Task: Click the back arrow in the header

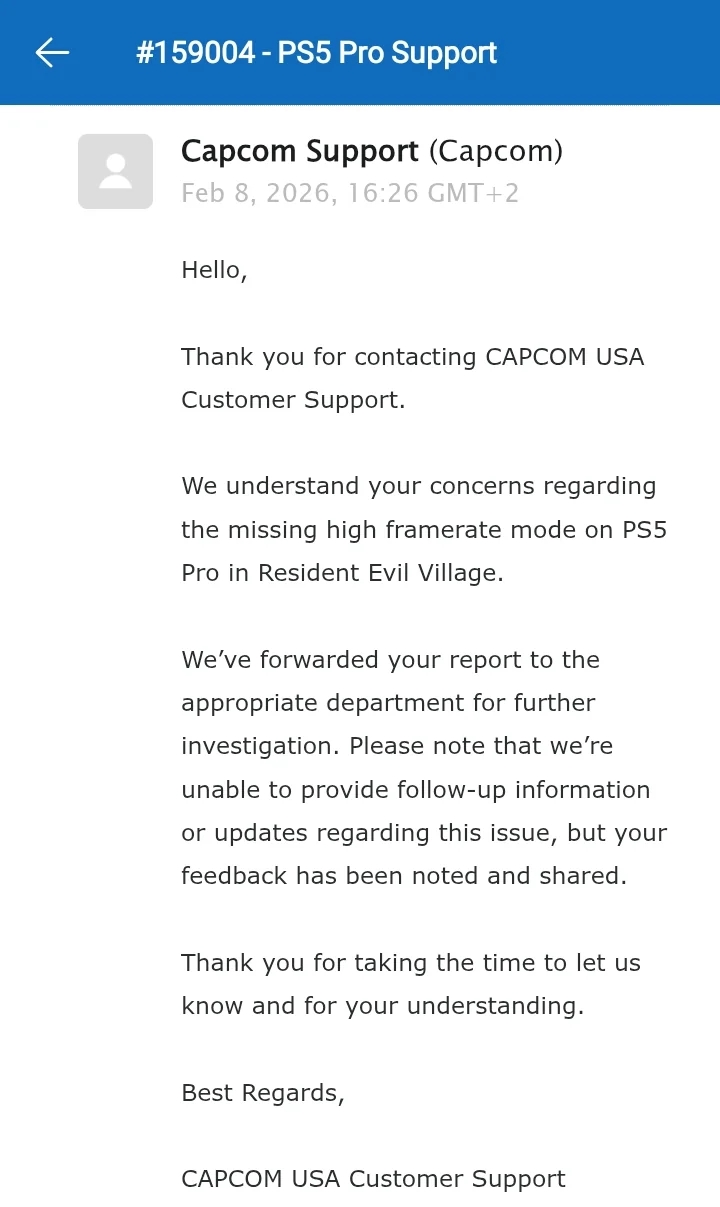Action: 51,52
